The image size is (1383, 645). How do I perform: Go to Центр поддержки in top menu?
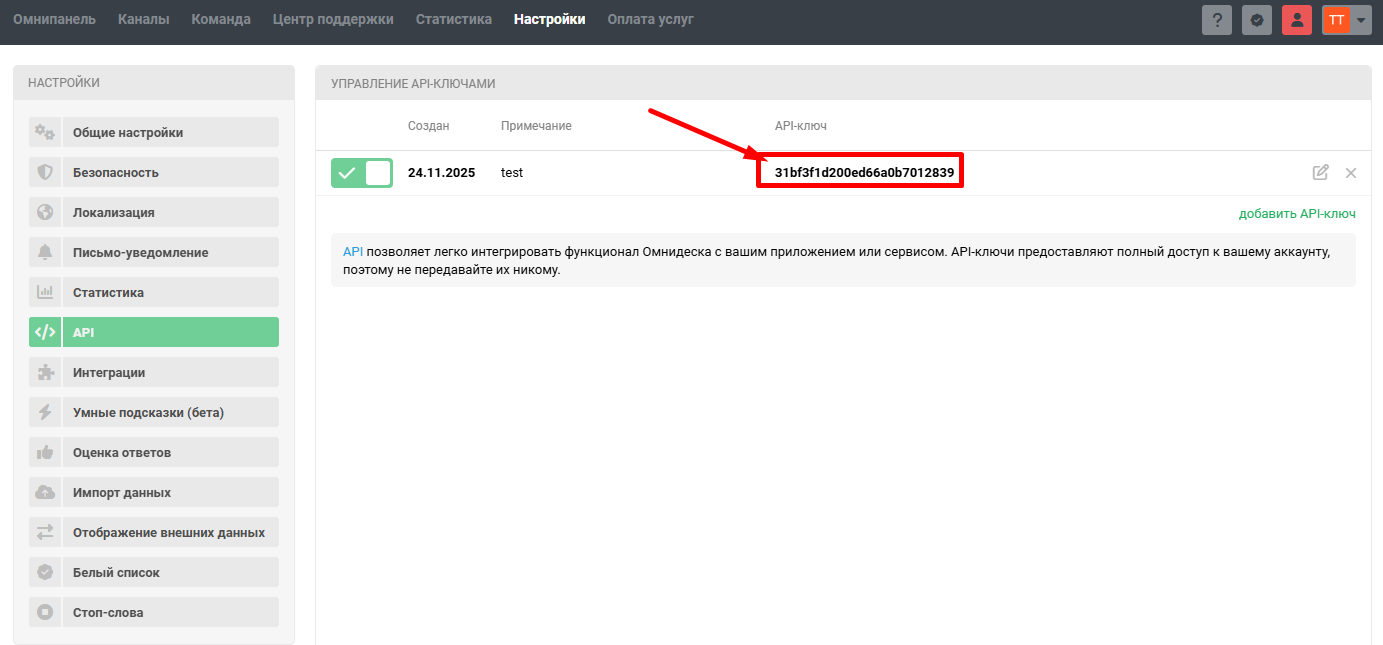pos(333,19)
